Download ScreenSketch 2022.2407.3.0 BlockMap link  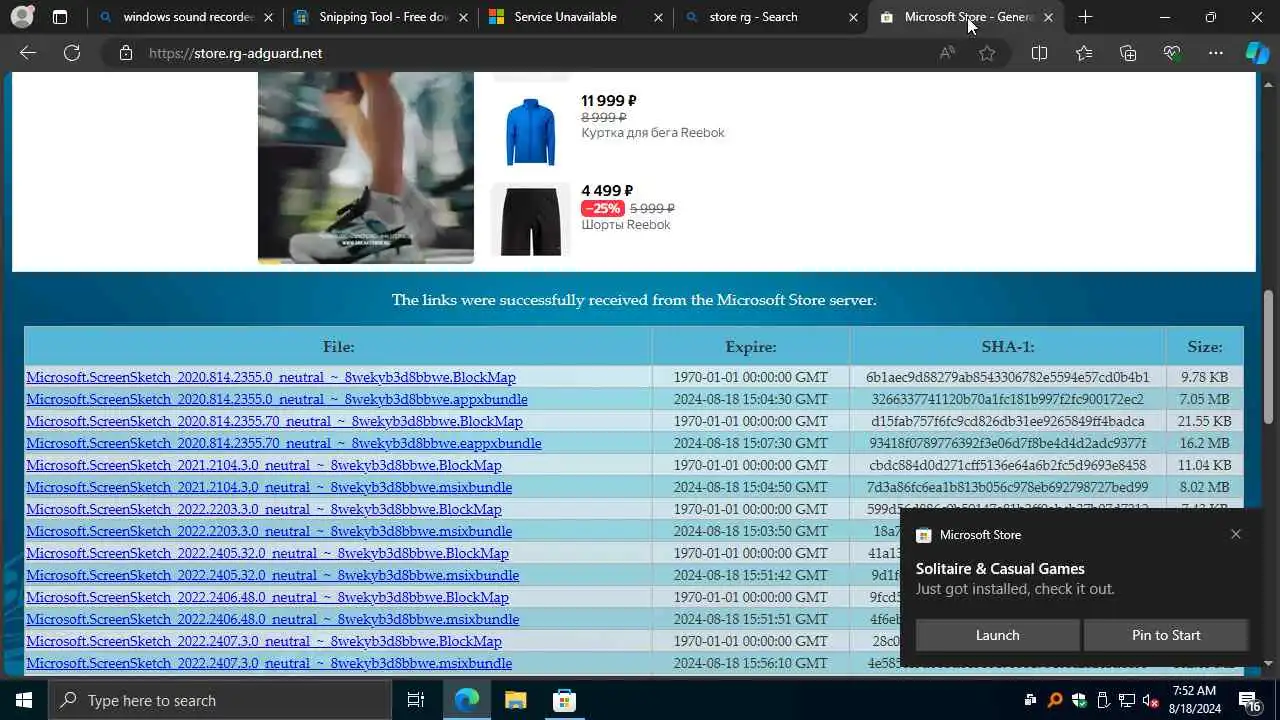tap(264, 641)
